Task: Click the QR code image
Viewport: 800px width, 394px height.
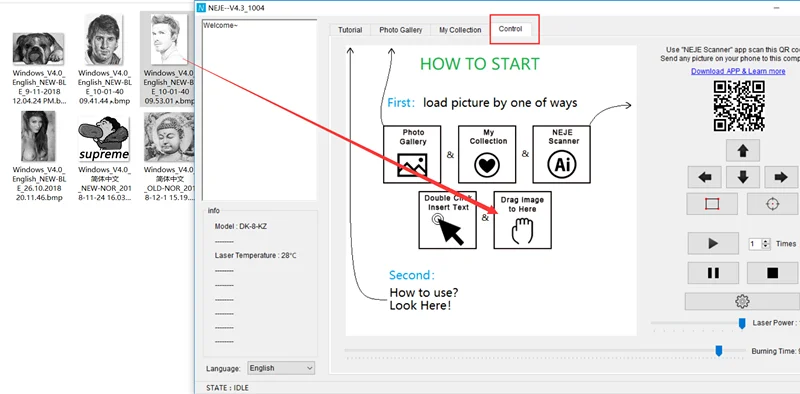Action: click(x=739, y=106)
